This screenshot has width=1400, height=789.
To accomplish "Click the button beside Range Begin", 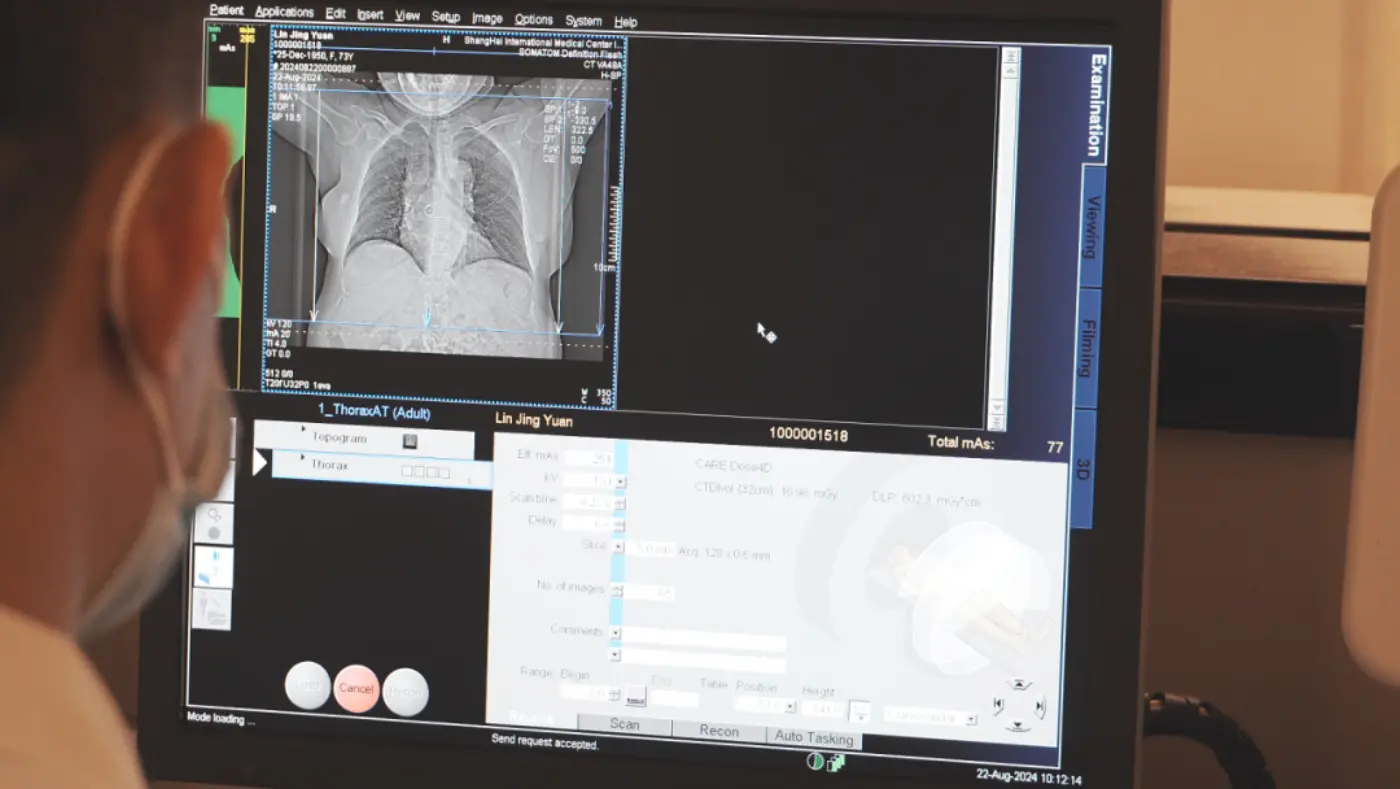I will [x=635, y=696].
